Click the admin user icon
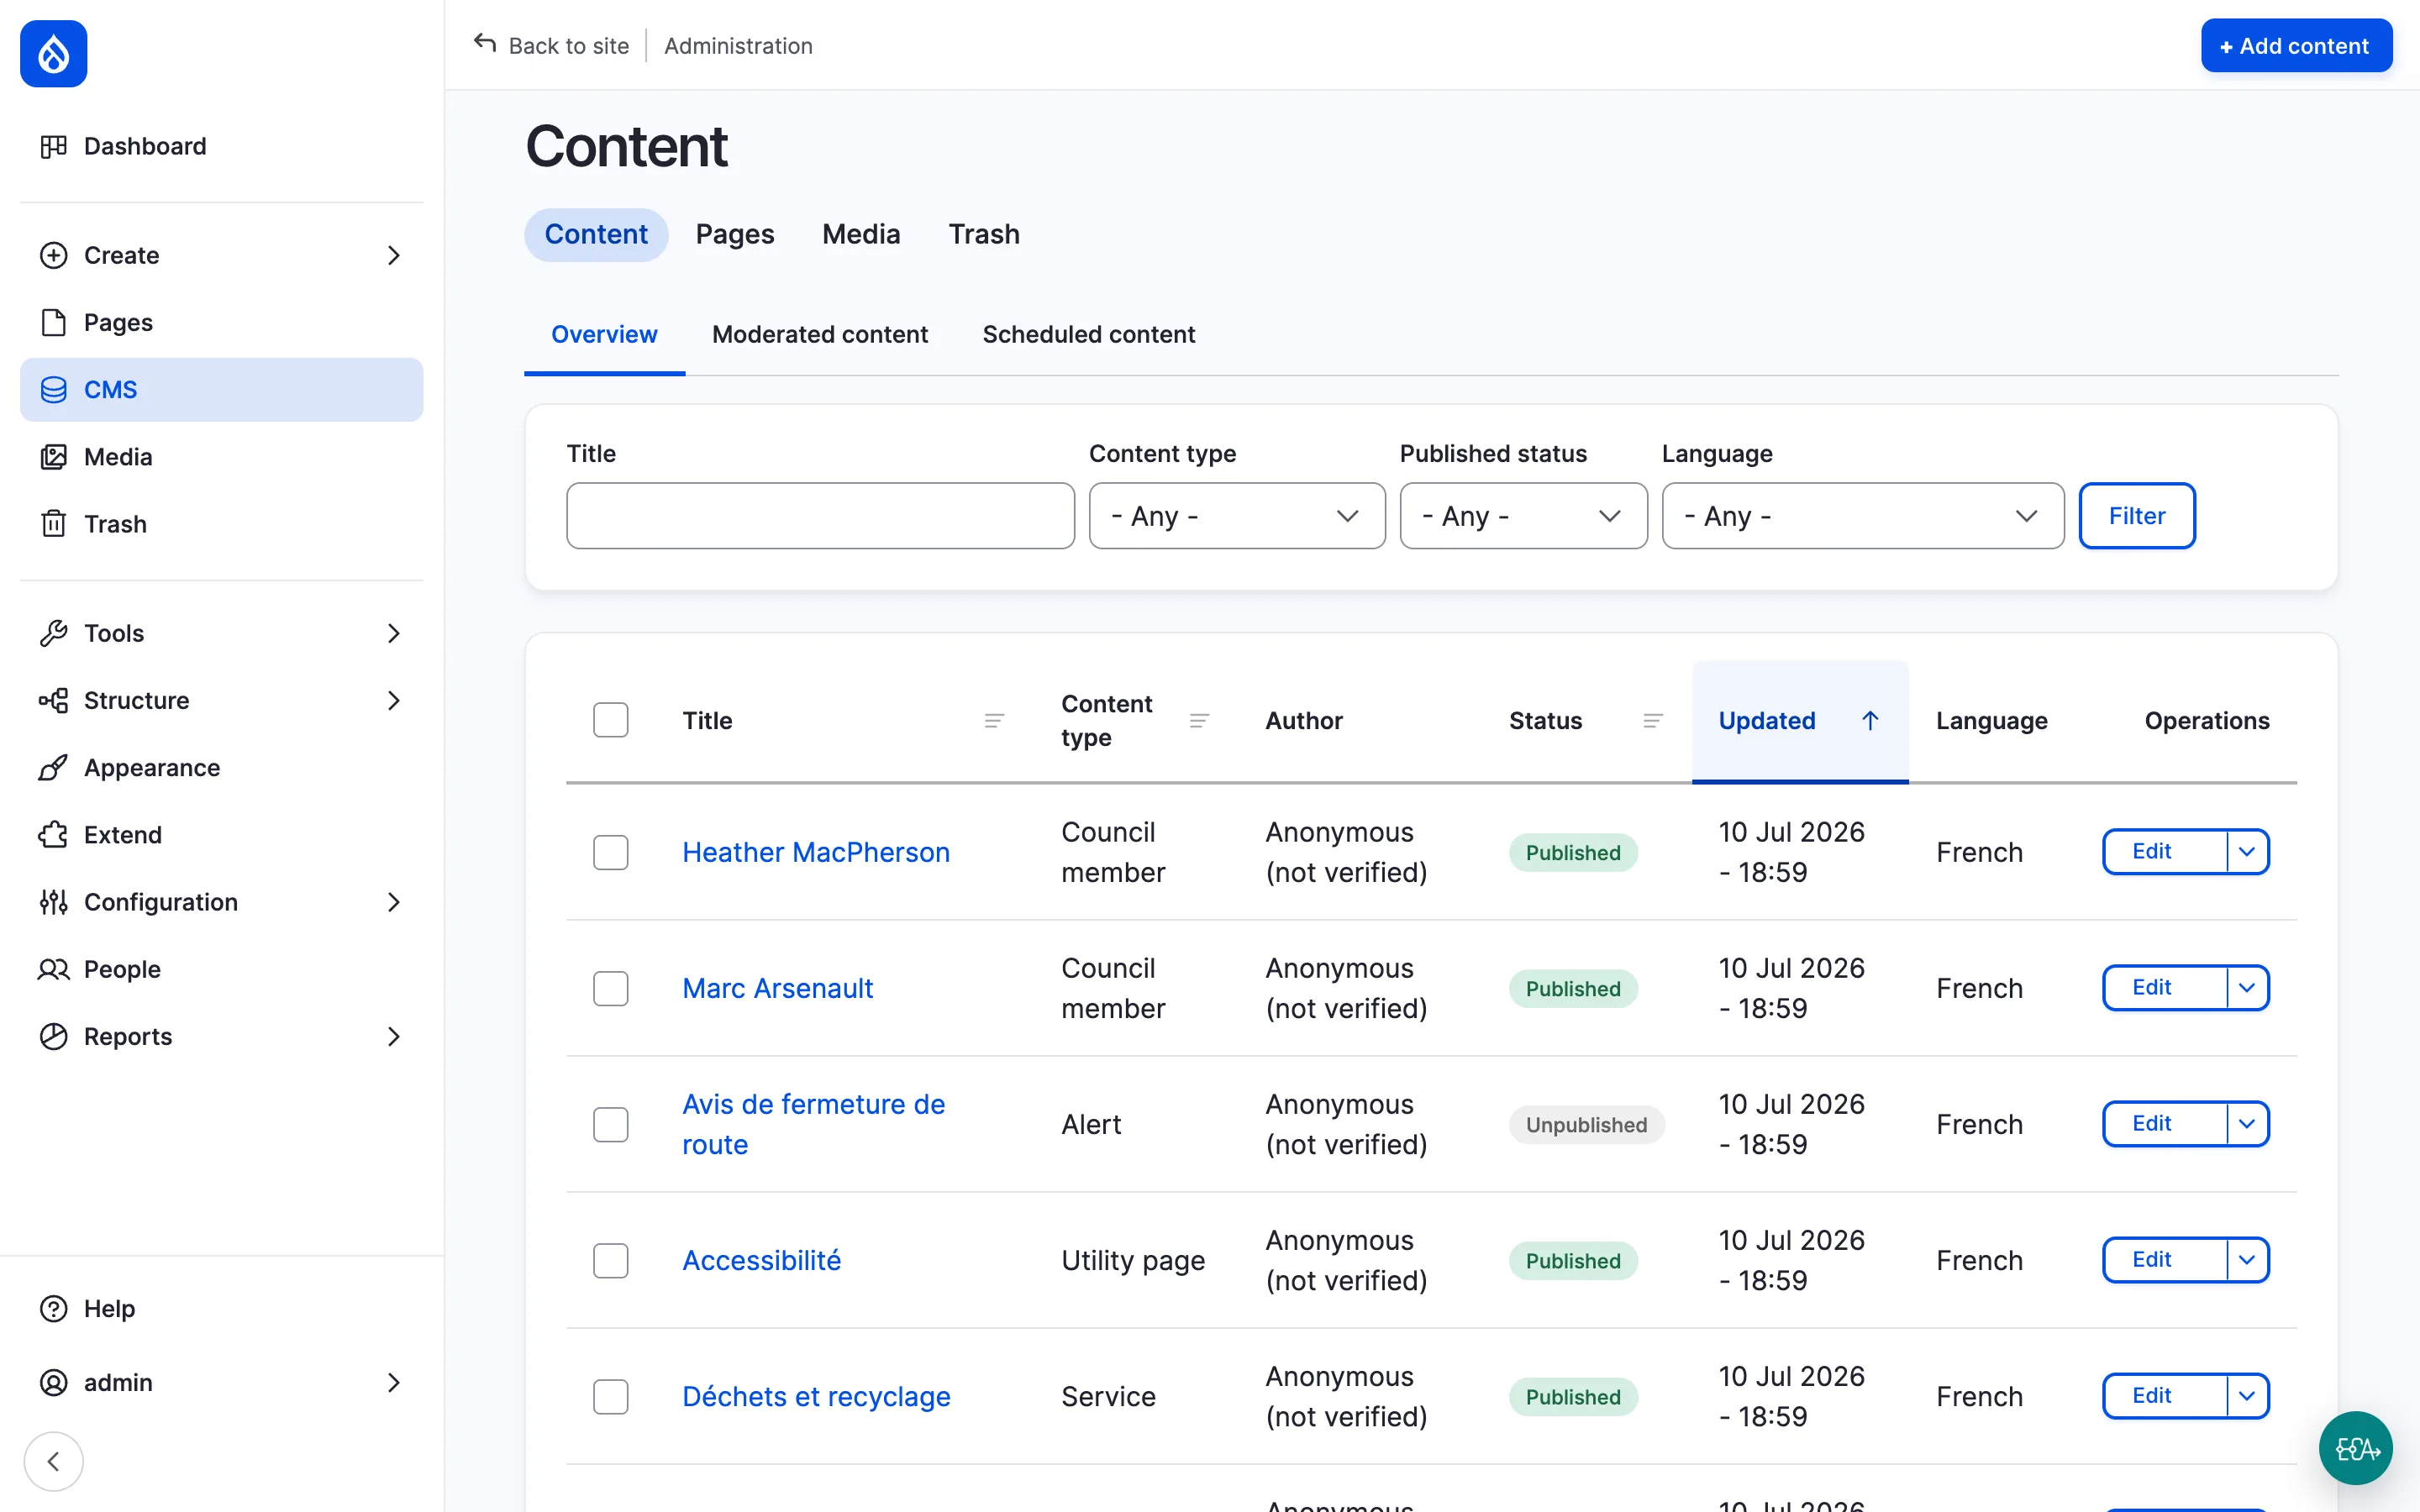This screenshot has width=2420, height=1512. point(53,1383)
